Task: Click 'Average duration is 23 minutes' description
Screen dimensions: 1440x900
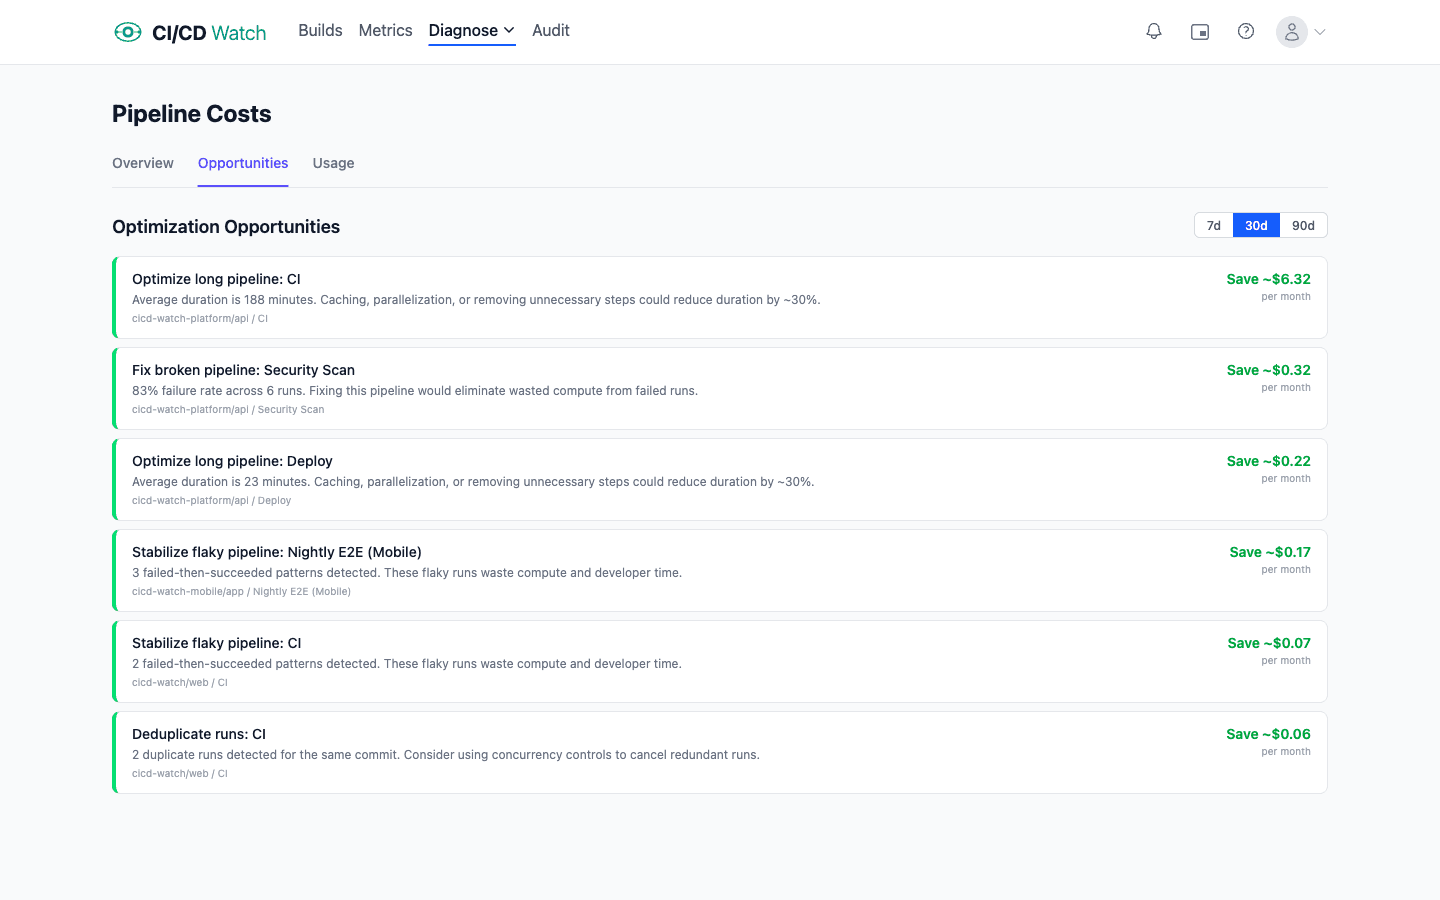Action: pos(473,482)
